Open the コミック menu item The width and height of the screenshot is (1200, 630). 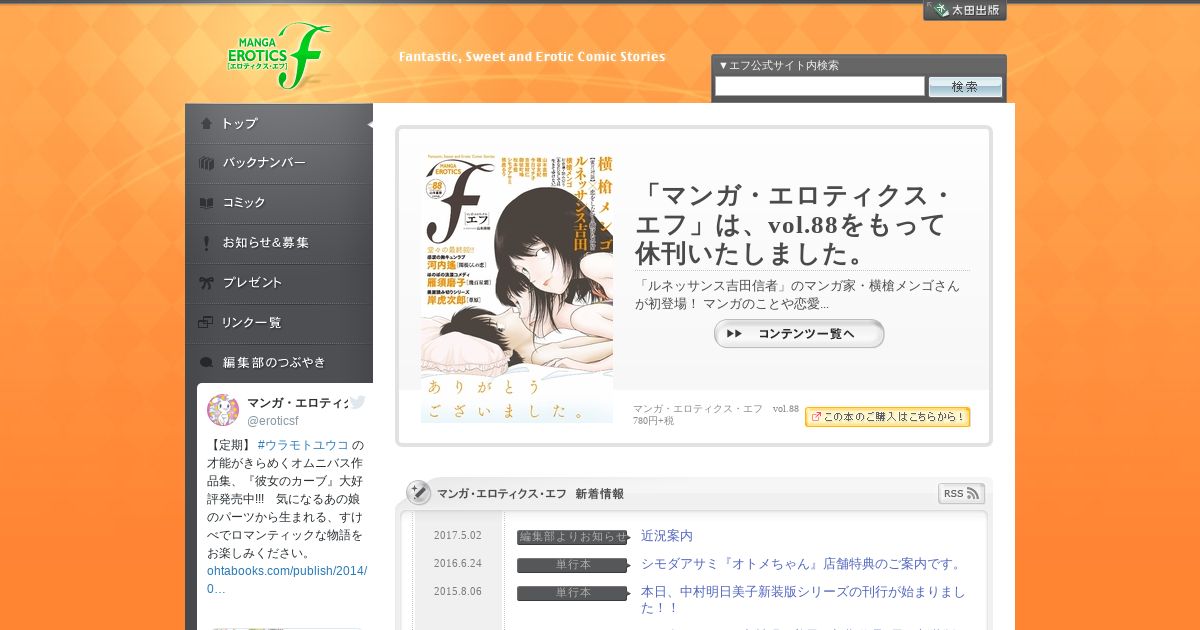279,203
